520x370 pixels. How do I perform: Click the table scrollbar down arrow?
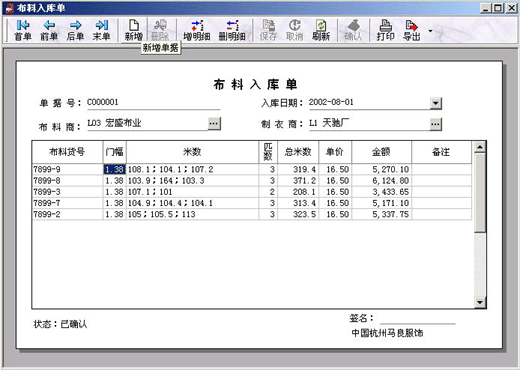pyautogui.click(x=480, y=302)
